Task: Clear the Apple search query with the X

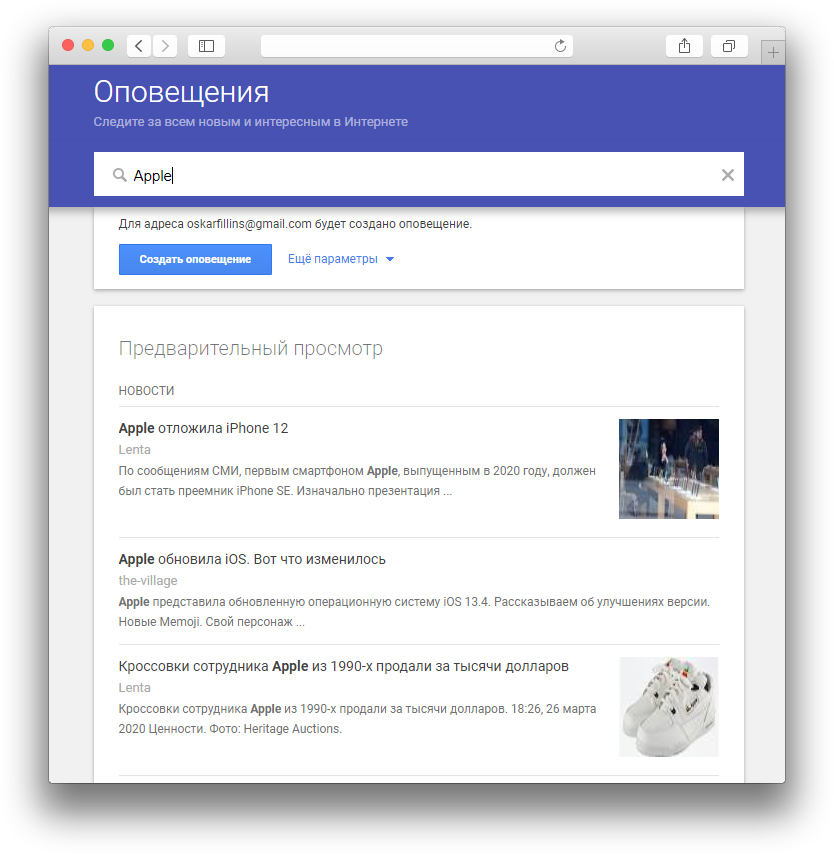Action: pos(728,175)
